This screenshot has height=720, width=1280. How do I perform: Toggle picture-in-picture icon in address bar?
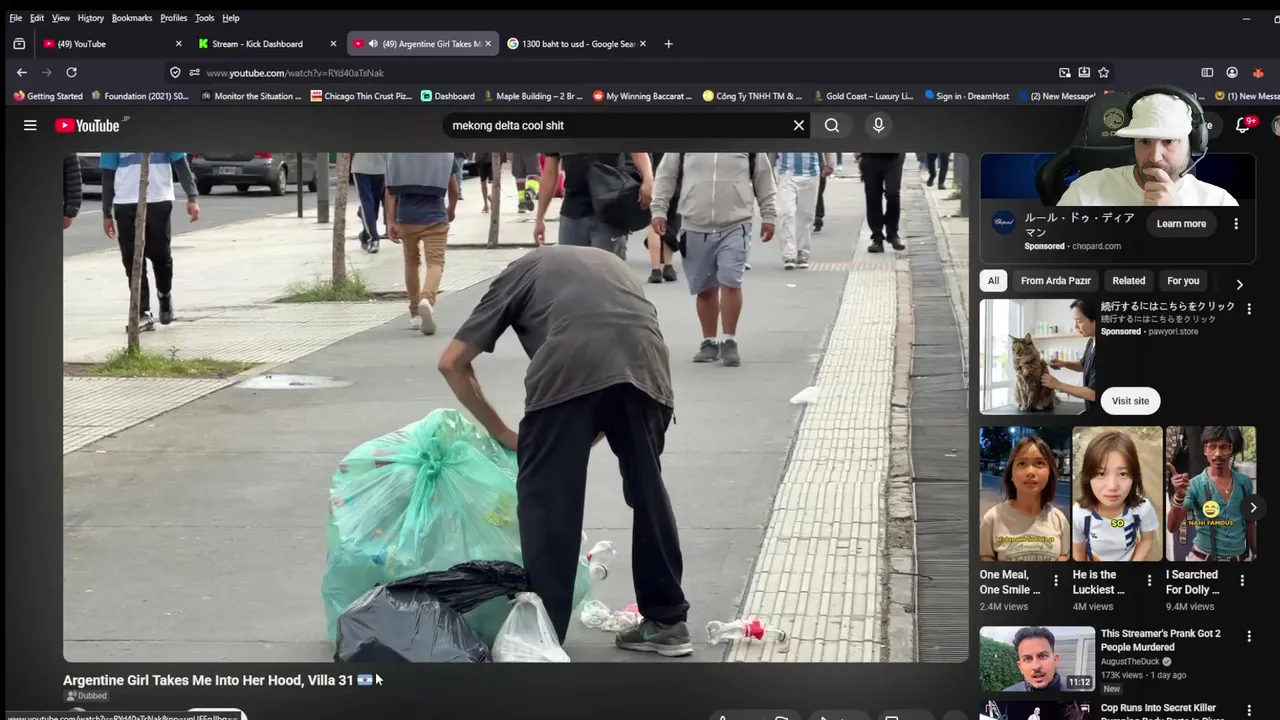[1065, 72]
